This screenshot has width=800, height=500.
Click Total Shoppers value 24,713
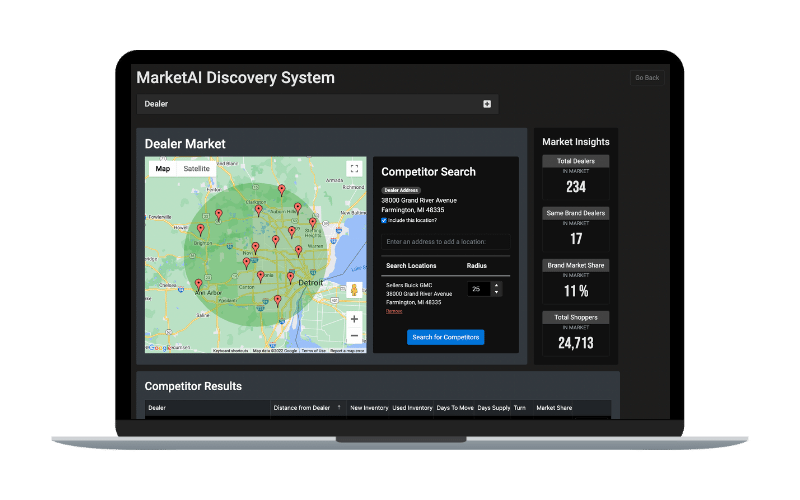pyautogui.click(x=576, y=343)
